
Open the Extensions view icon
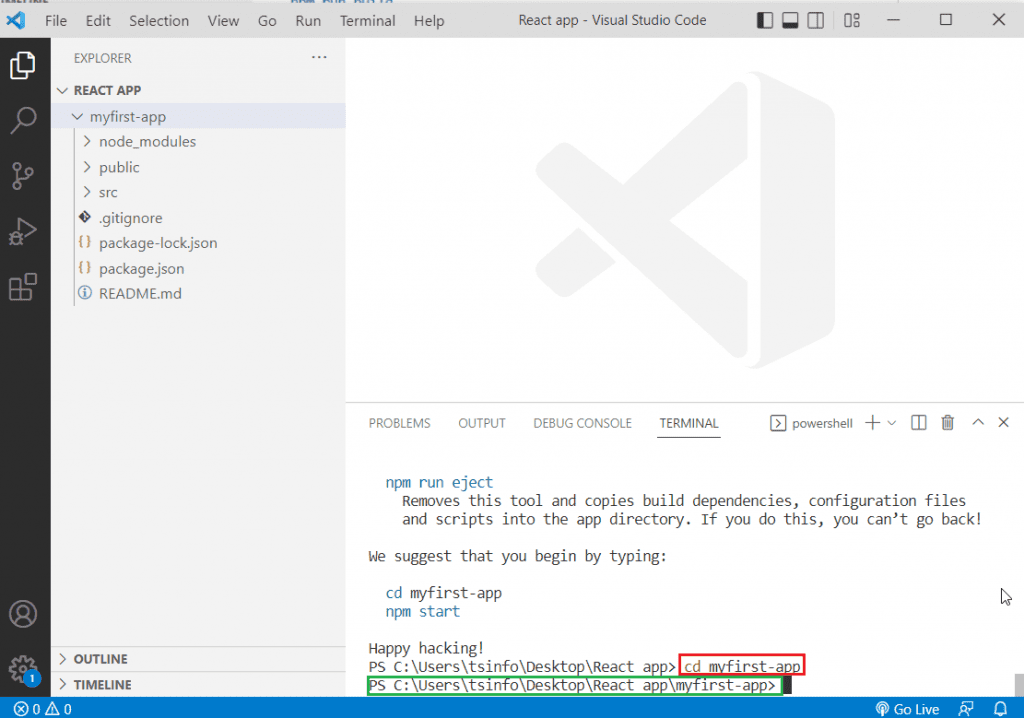click(x=23, y=287)
